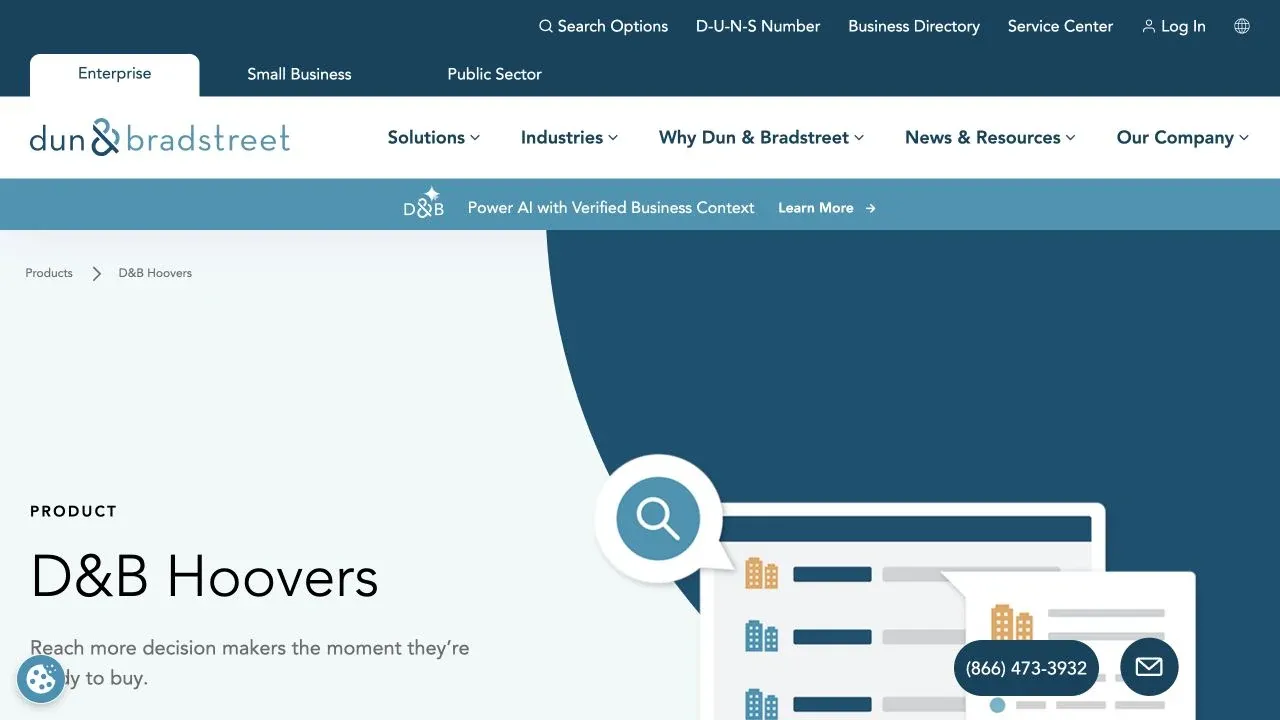
Task: Call the (866) 473-3932 phone button
Action: (1026, 668)
